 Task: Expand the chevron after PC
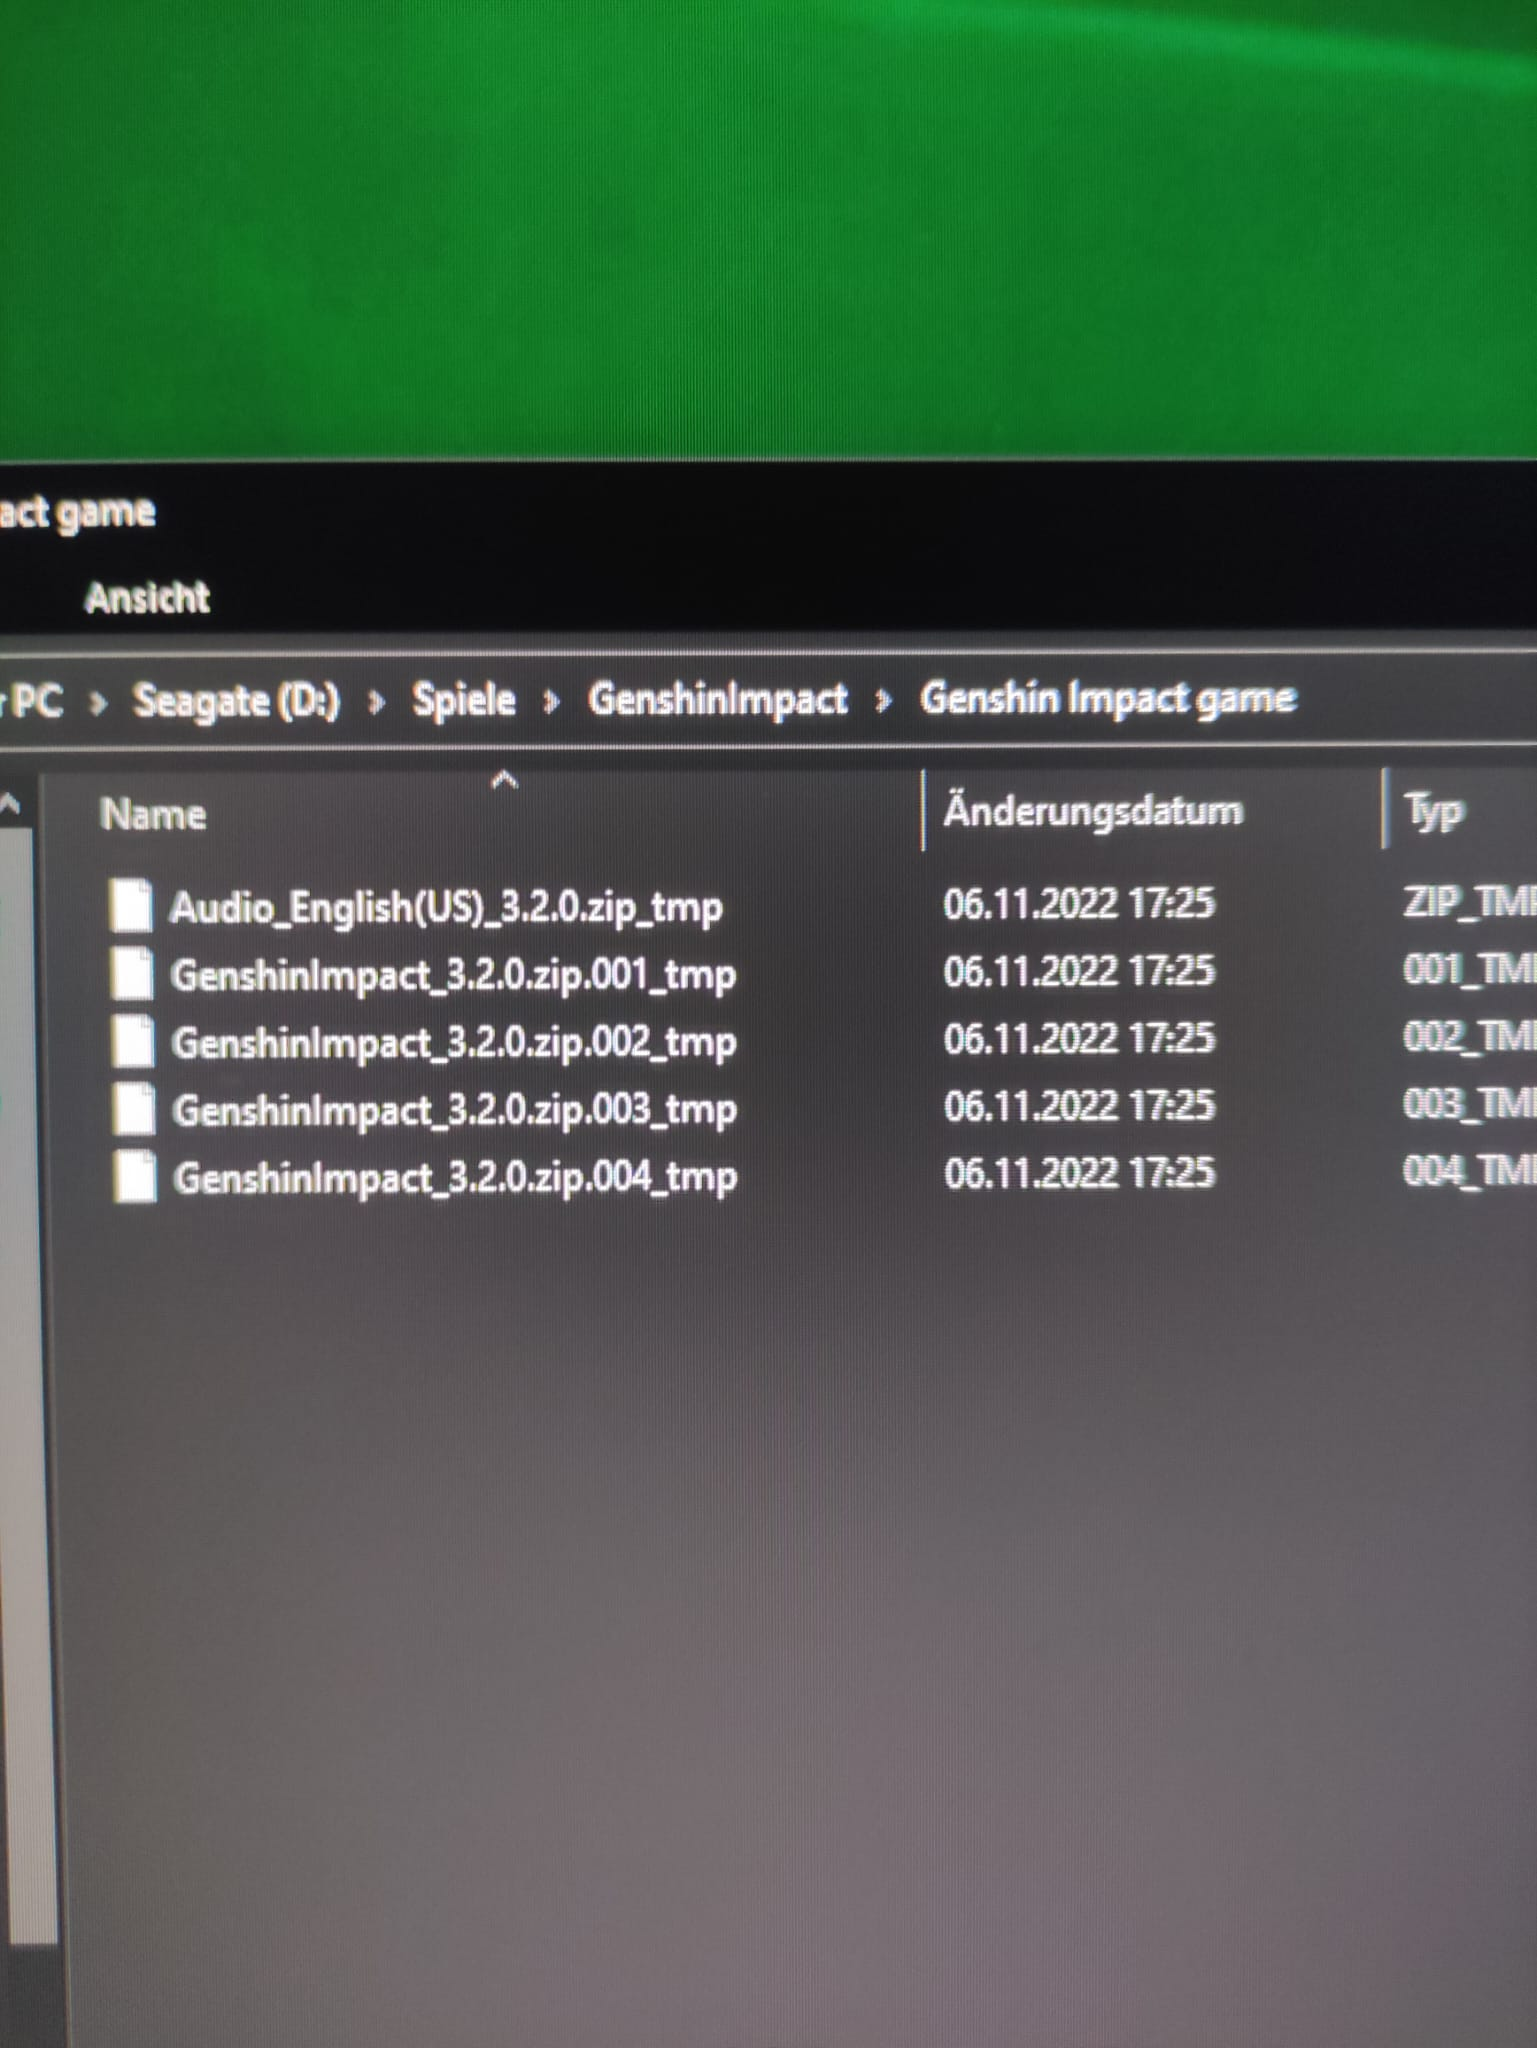tap(98, 704)
